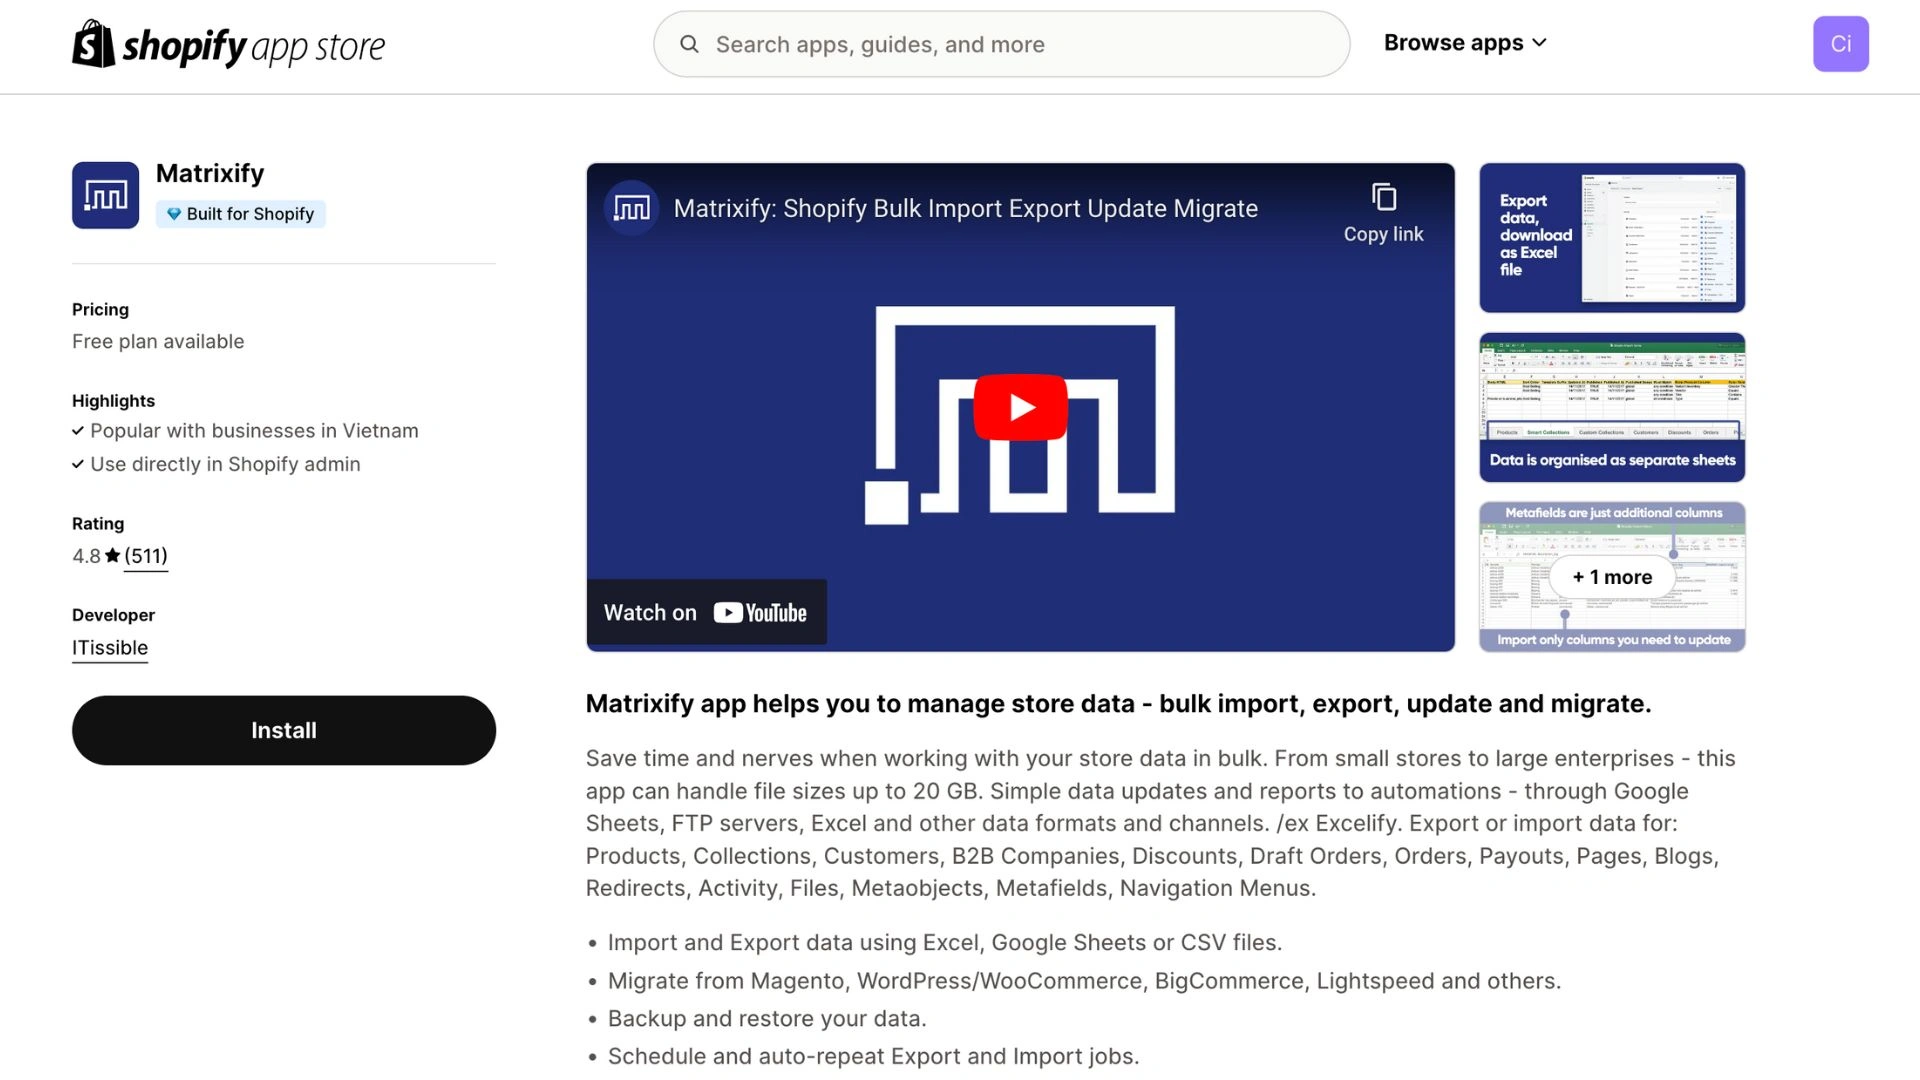Click the Schedule and auto-repeat bullet
The height and width of the screenshot is (1080, 1920).
pos(873,1057)
